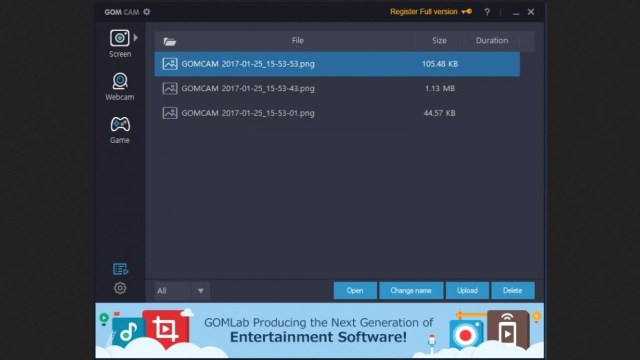
Task: Close the GOM CAM window
Action: 531,12
